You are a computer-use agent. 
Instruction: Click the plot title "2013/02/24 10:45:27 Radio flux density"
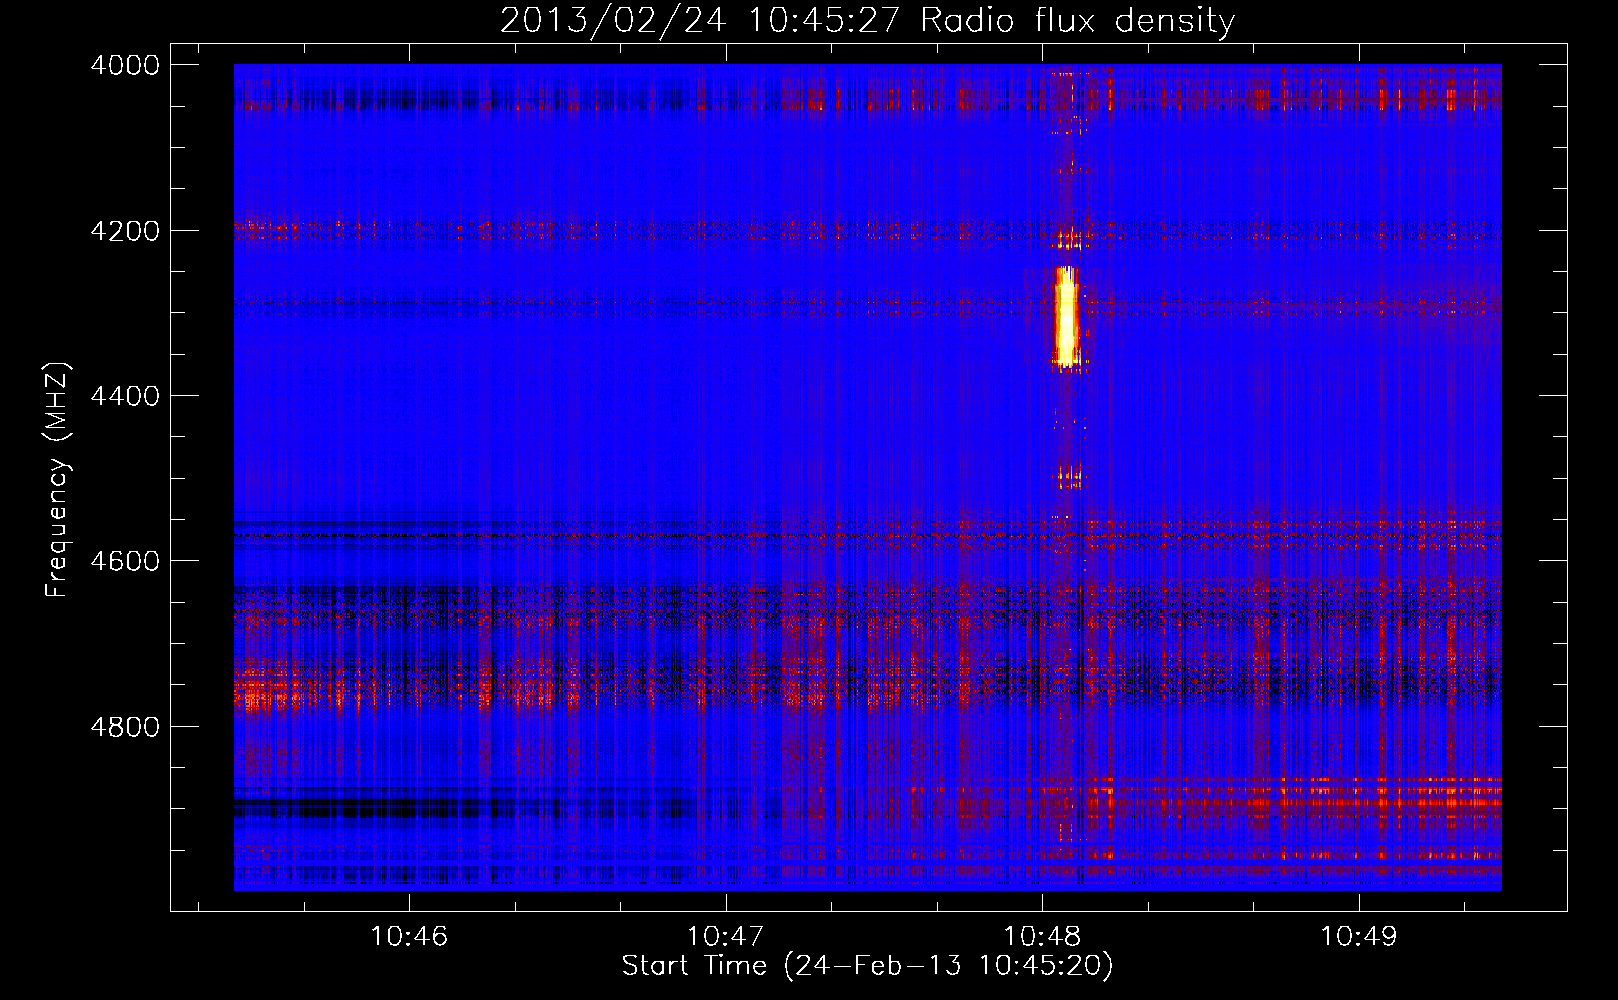click(x=867, y=20)
